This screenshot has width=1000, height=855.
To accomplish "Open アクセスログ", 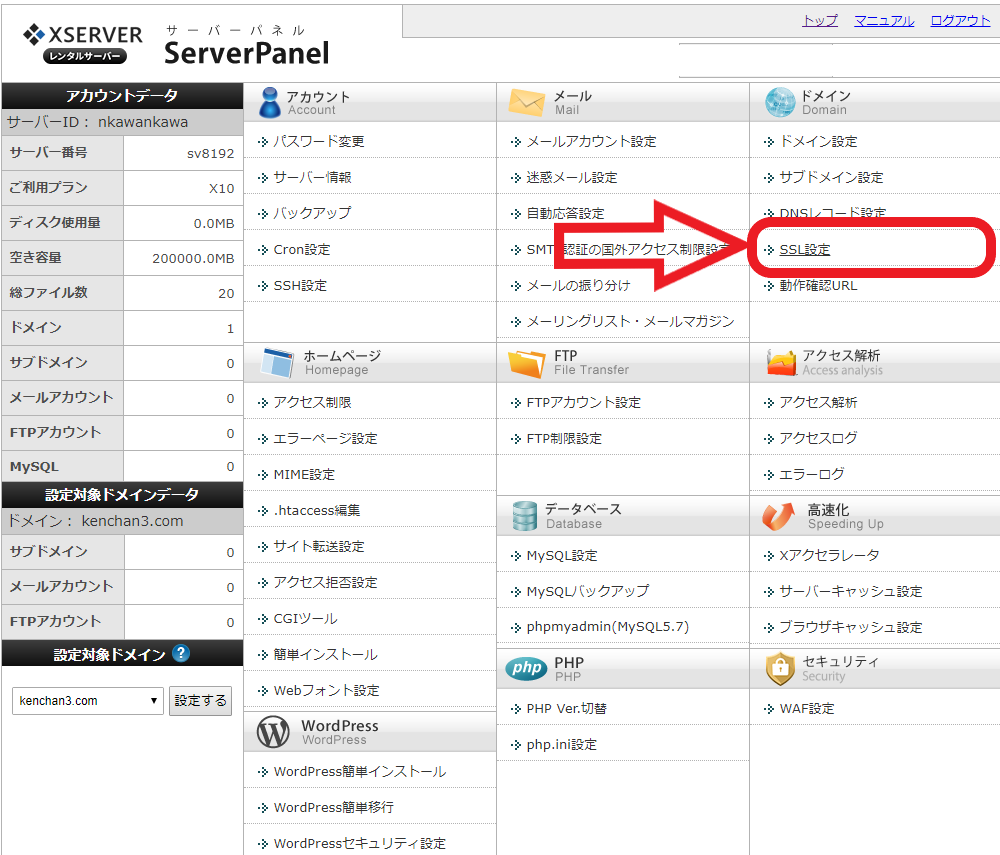I will click(x=818, y=439).
